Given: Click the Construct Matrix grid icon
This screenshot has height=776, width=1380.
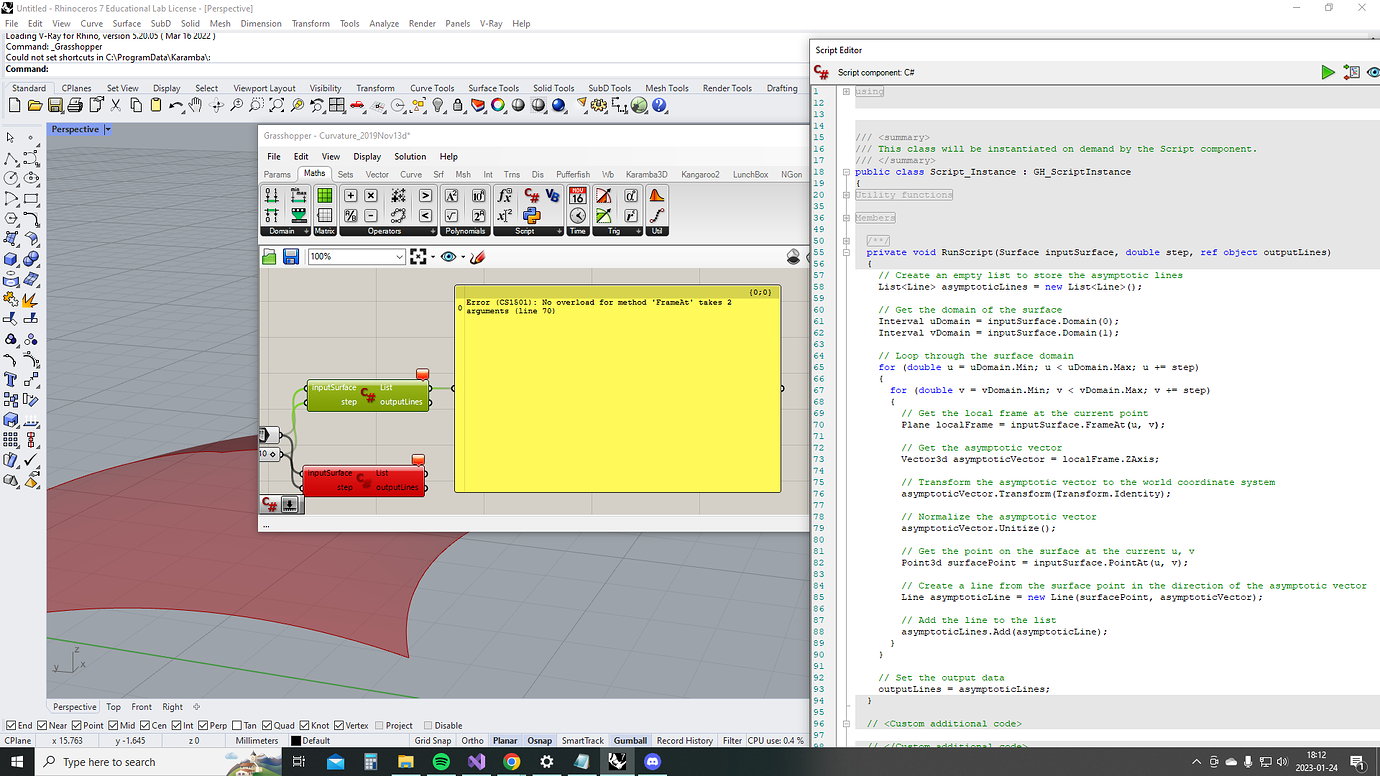Looking at the screenshot, I should click(x=325, y=196).
